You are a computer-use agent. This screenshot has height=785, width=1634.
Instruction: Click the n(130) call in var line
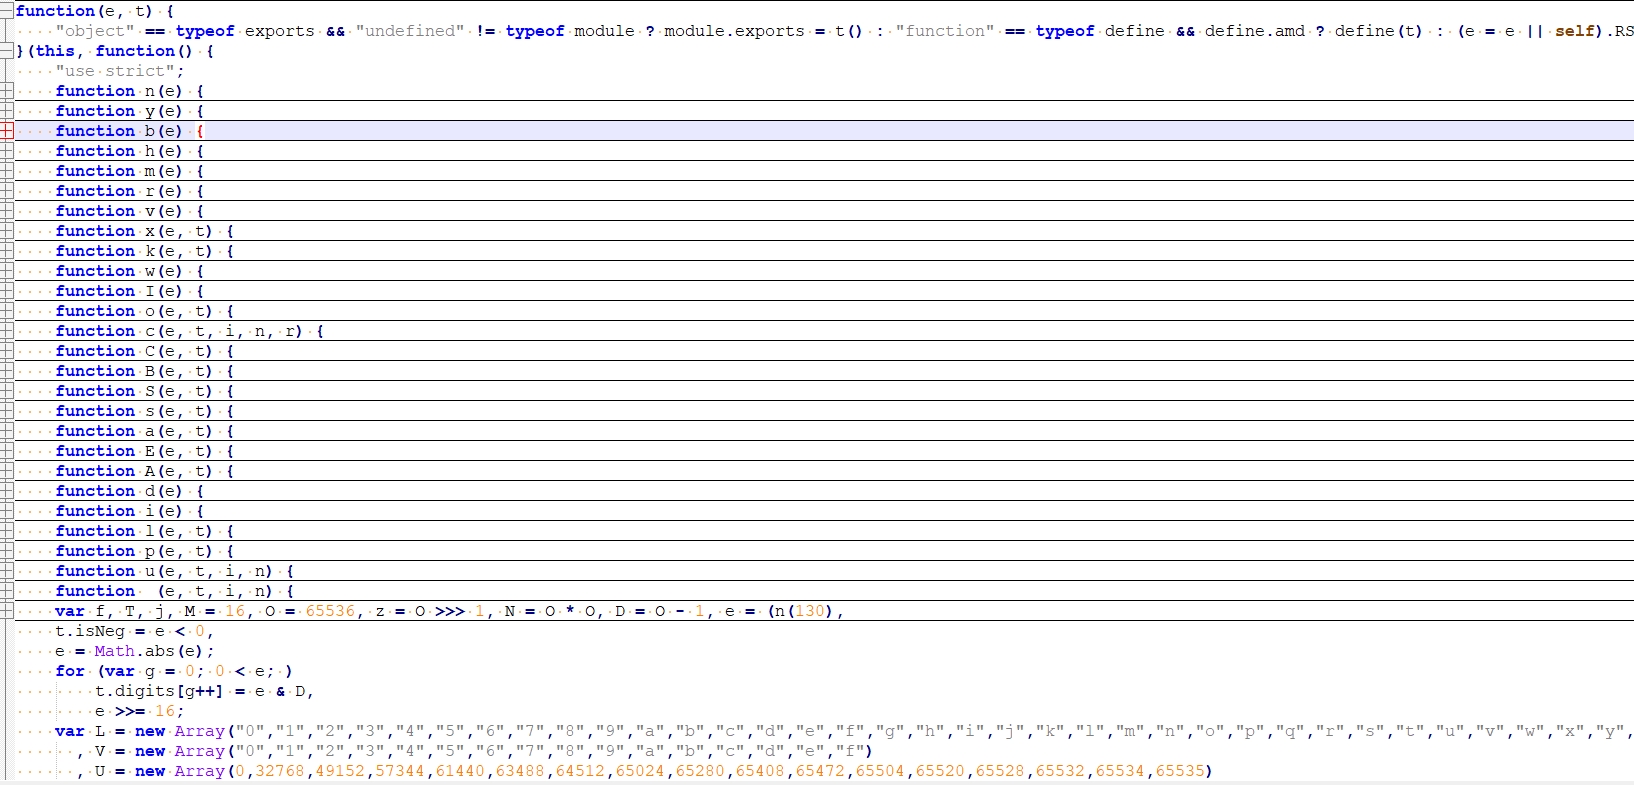coord(804,611)
